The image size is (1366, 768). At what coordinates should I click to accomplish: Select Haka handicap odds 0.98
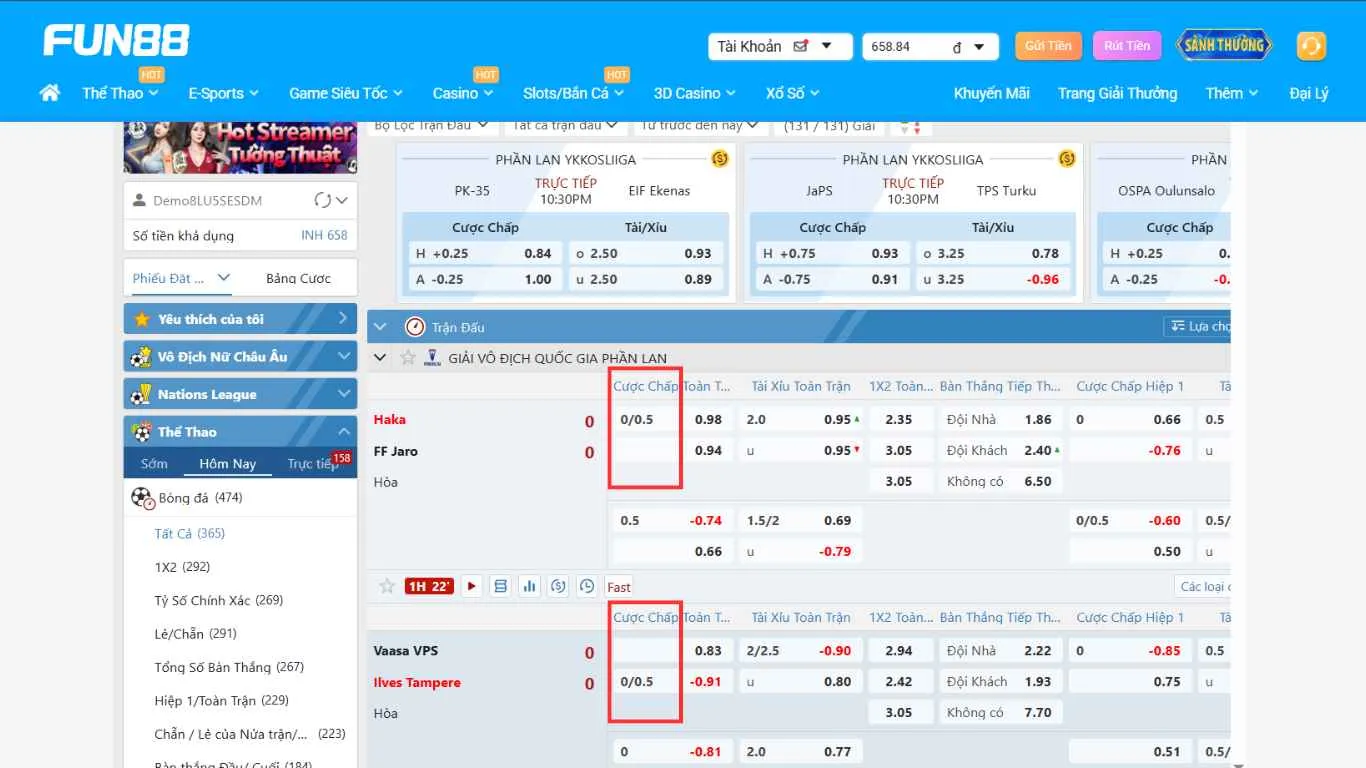(707, 420)
